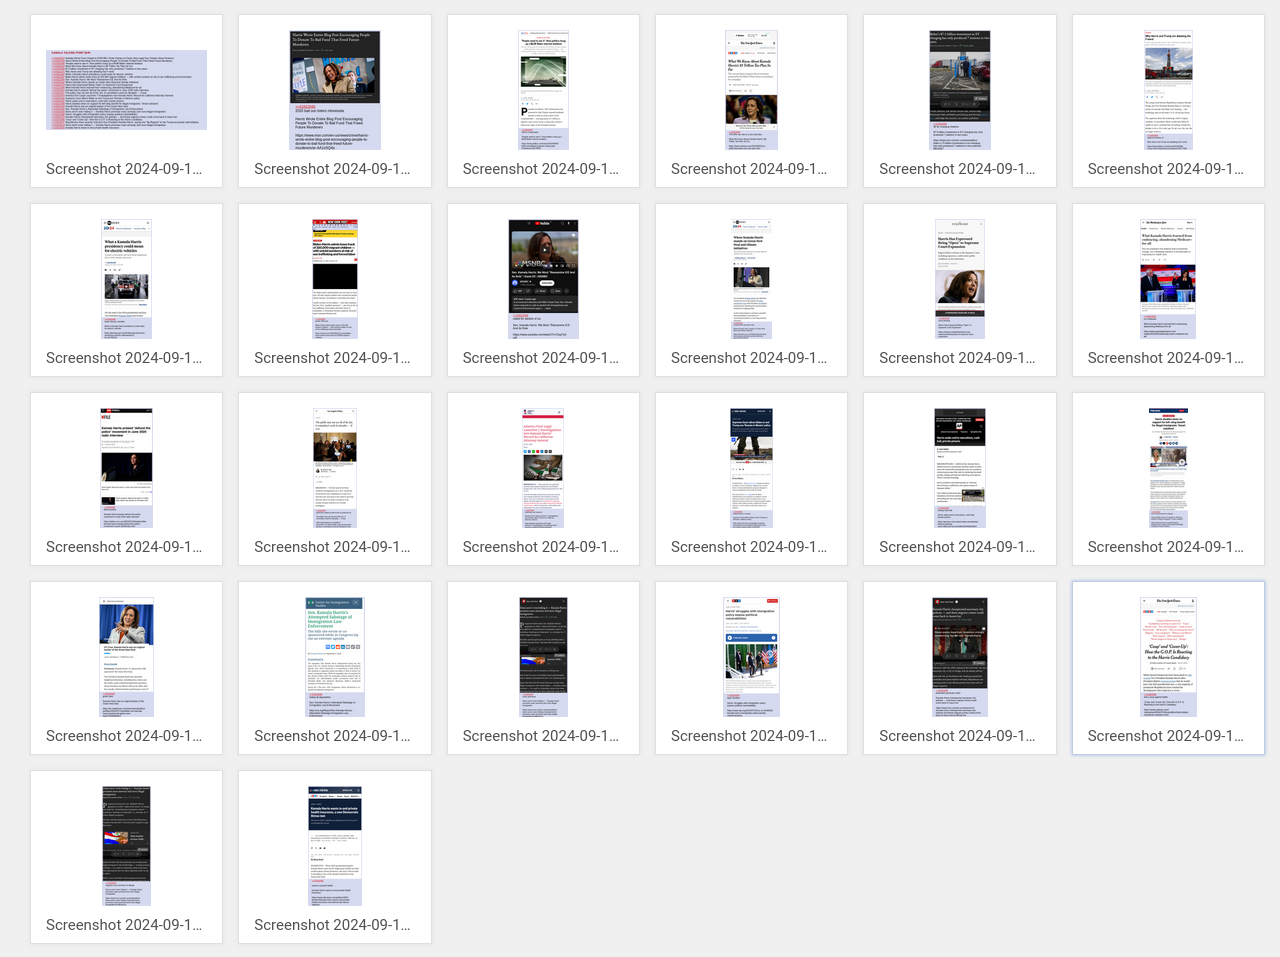1280x957 pixels.
Task: Select the Newsweek Supreme Court expansion screenshot
Action: [960, 279]
